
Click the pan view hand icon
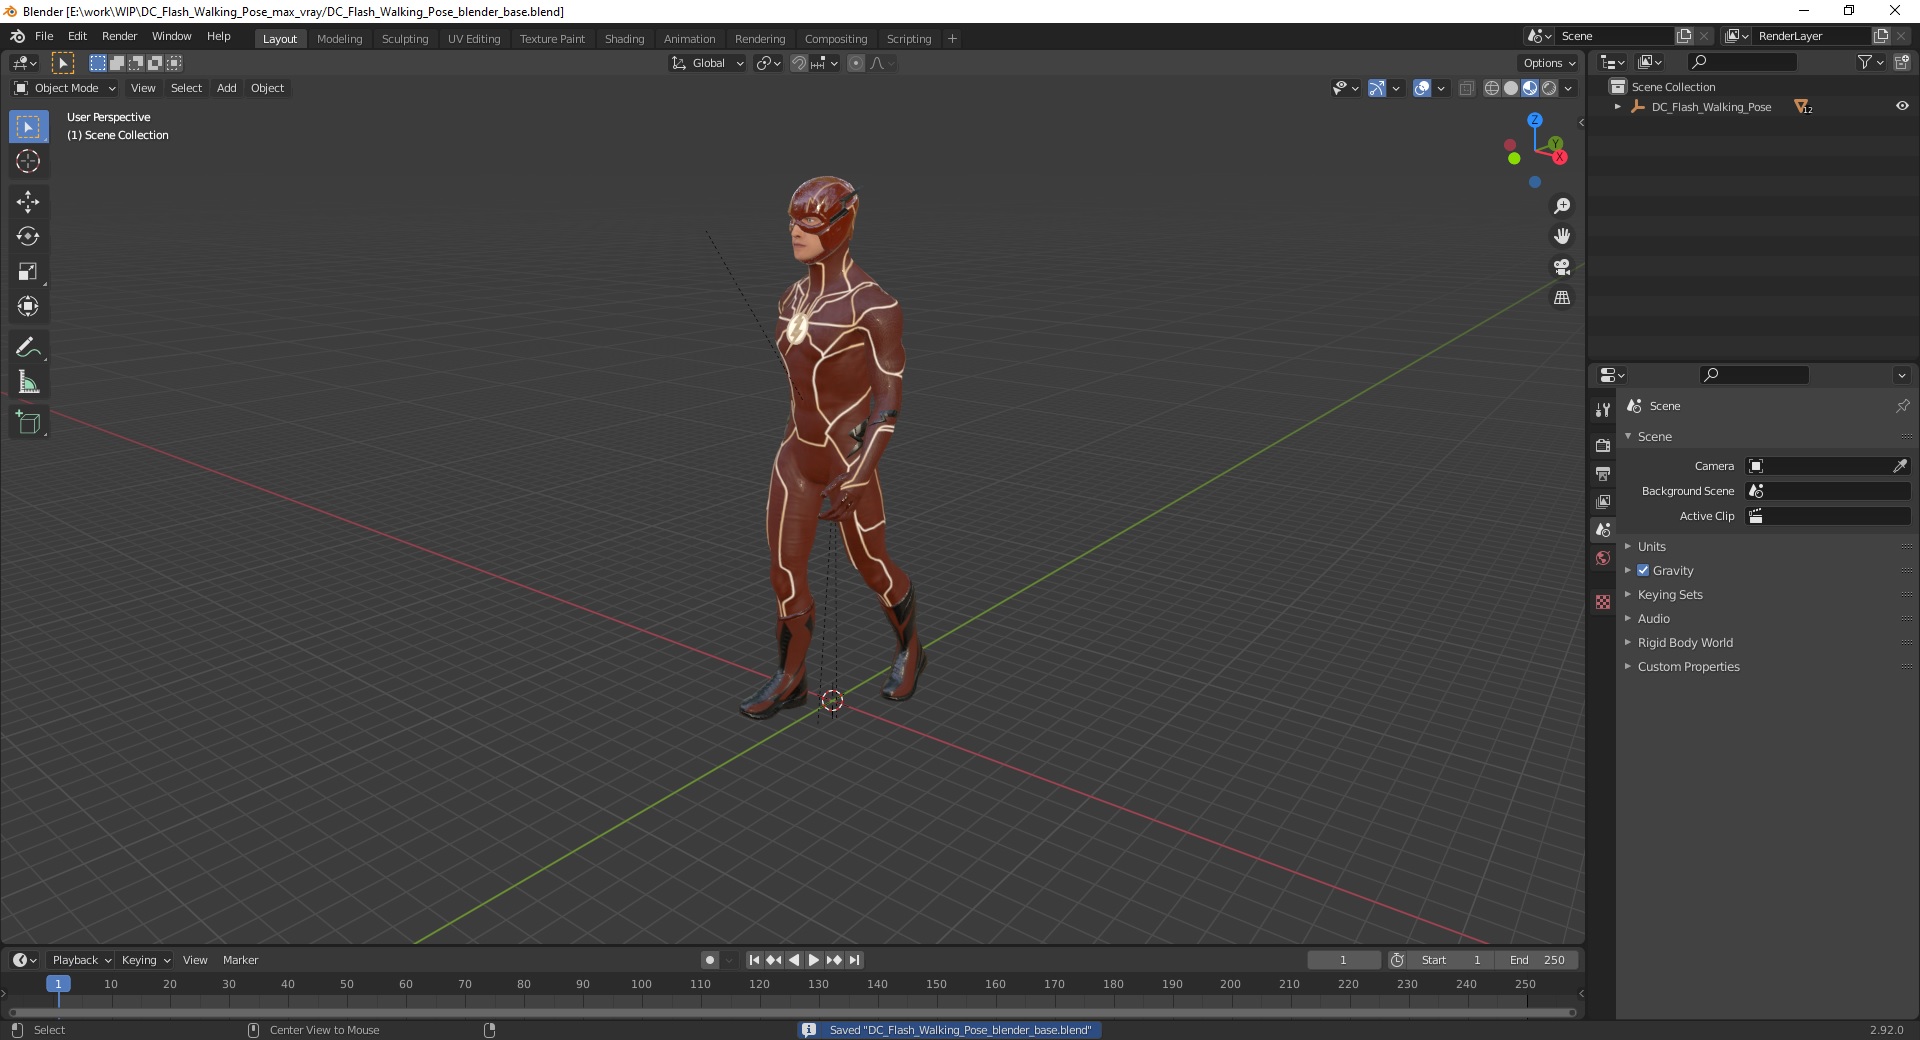pos(1562,237)
